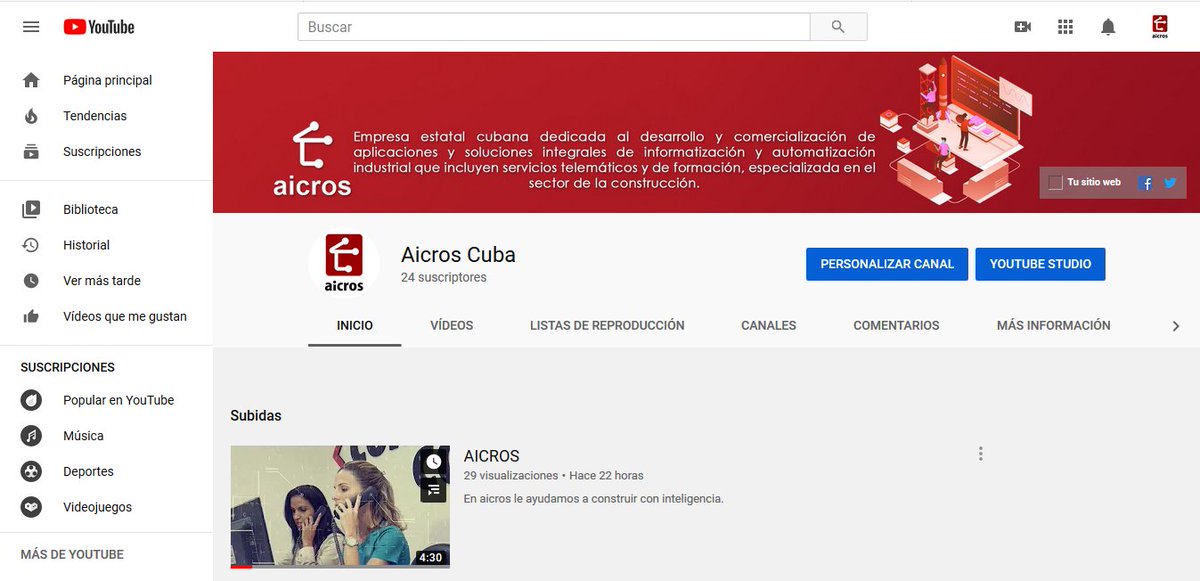
Task: Click the Facebook icon on the banner
Action: 1145,183
